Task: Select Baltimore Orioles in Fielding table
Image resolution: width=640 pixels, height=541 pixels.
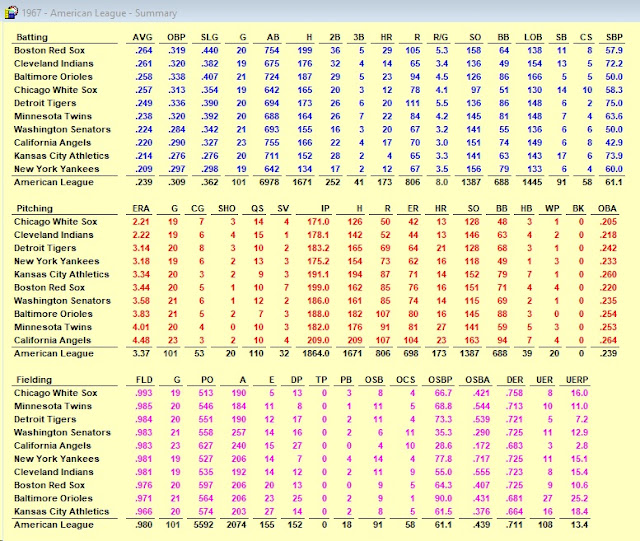Action: (53, 498)
